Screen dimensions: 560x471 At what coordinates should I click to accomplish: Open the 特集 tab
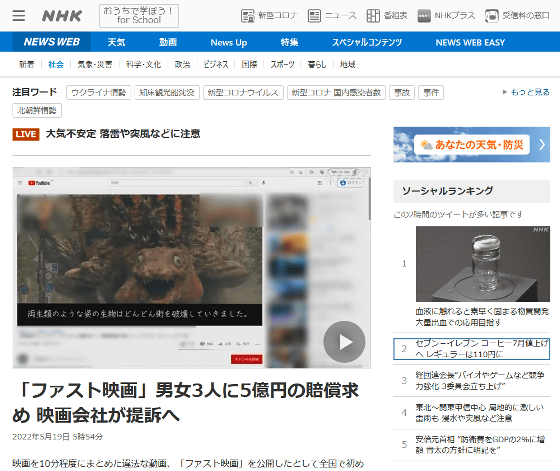289,42
